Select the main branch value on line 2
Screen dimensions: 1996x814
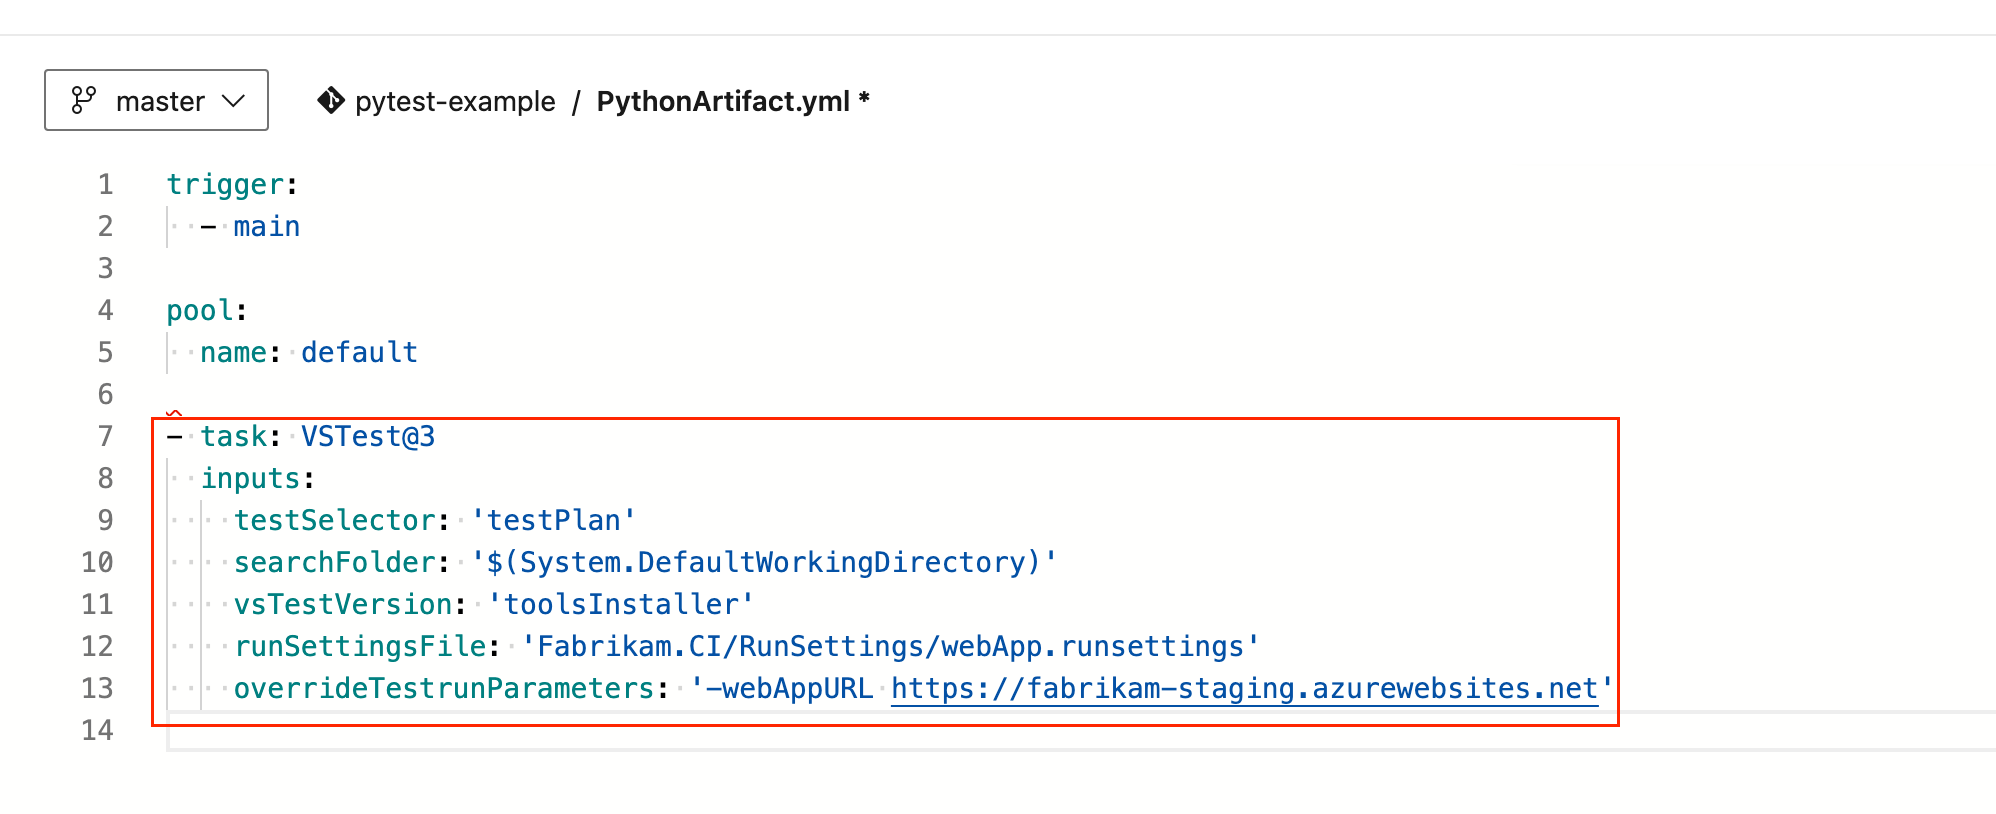[266, 226]
